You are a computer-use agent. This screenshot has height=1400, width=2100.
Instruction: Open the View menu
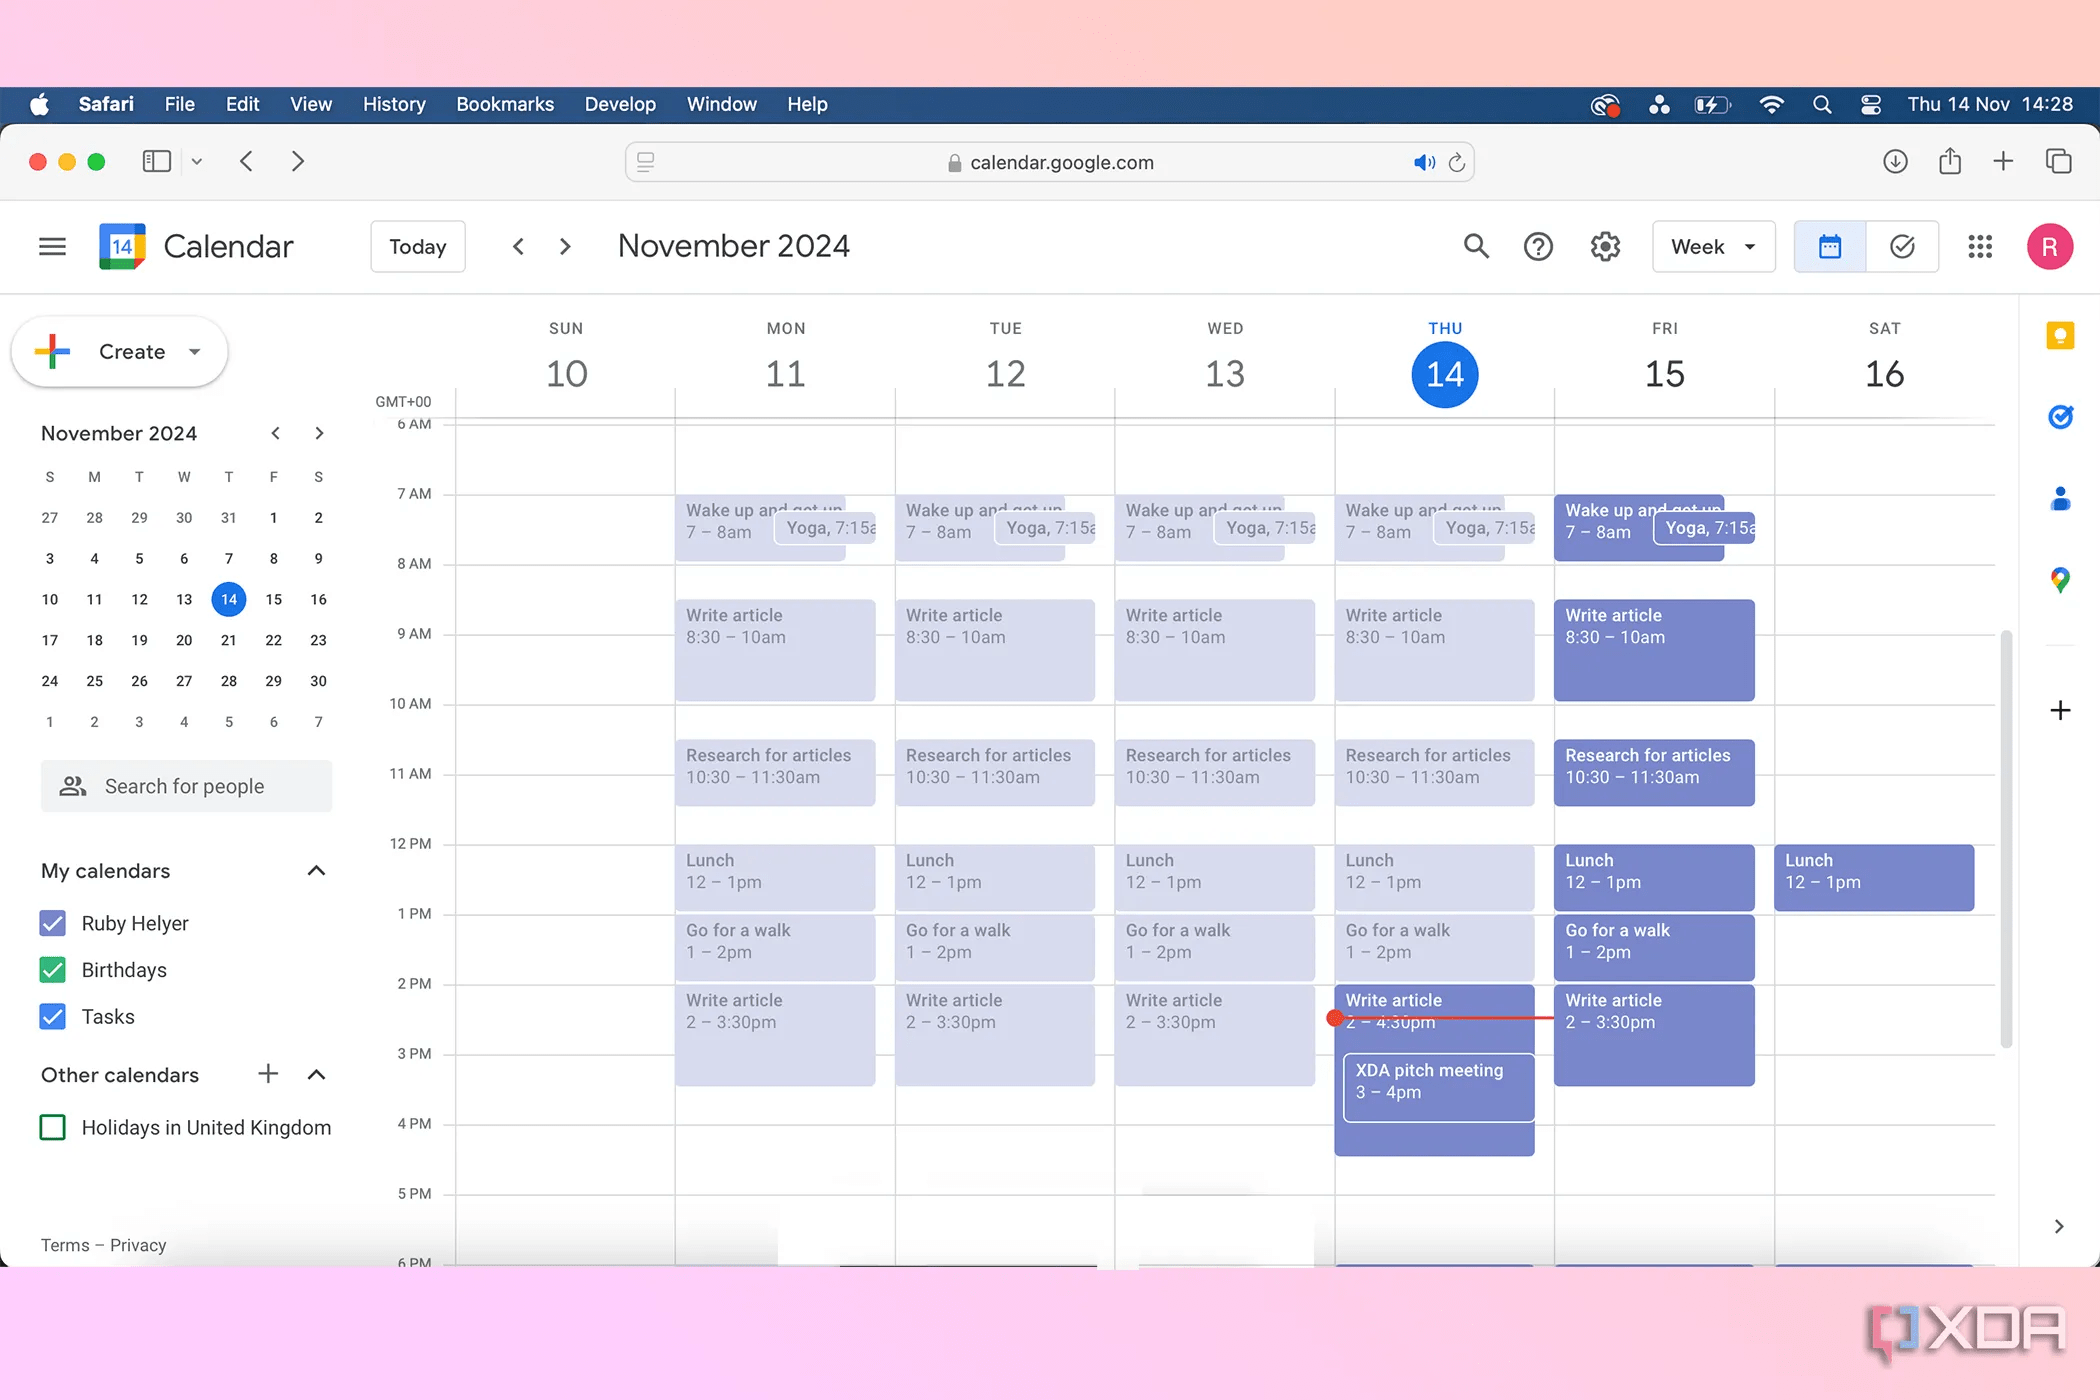pyautogui.click(x=311, y=104)
